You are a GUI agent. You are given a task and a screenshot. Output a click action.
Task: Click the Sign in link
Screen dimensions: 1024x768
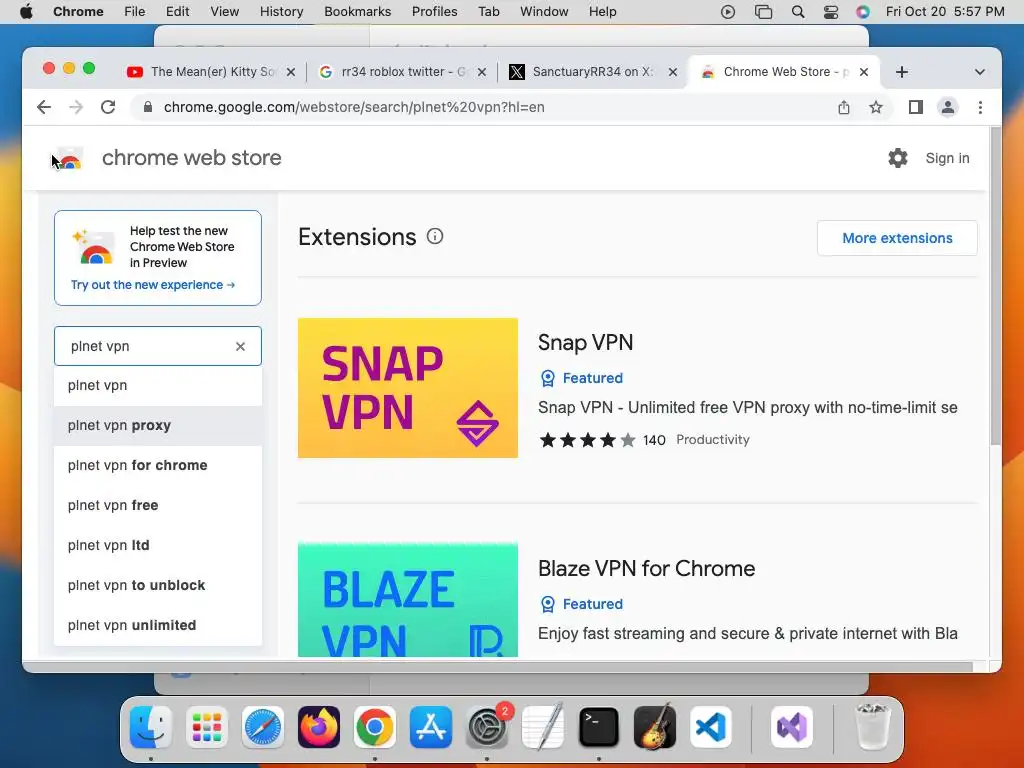947,158
